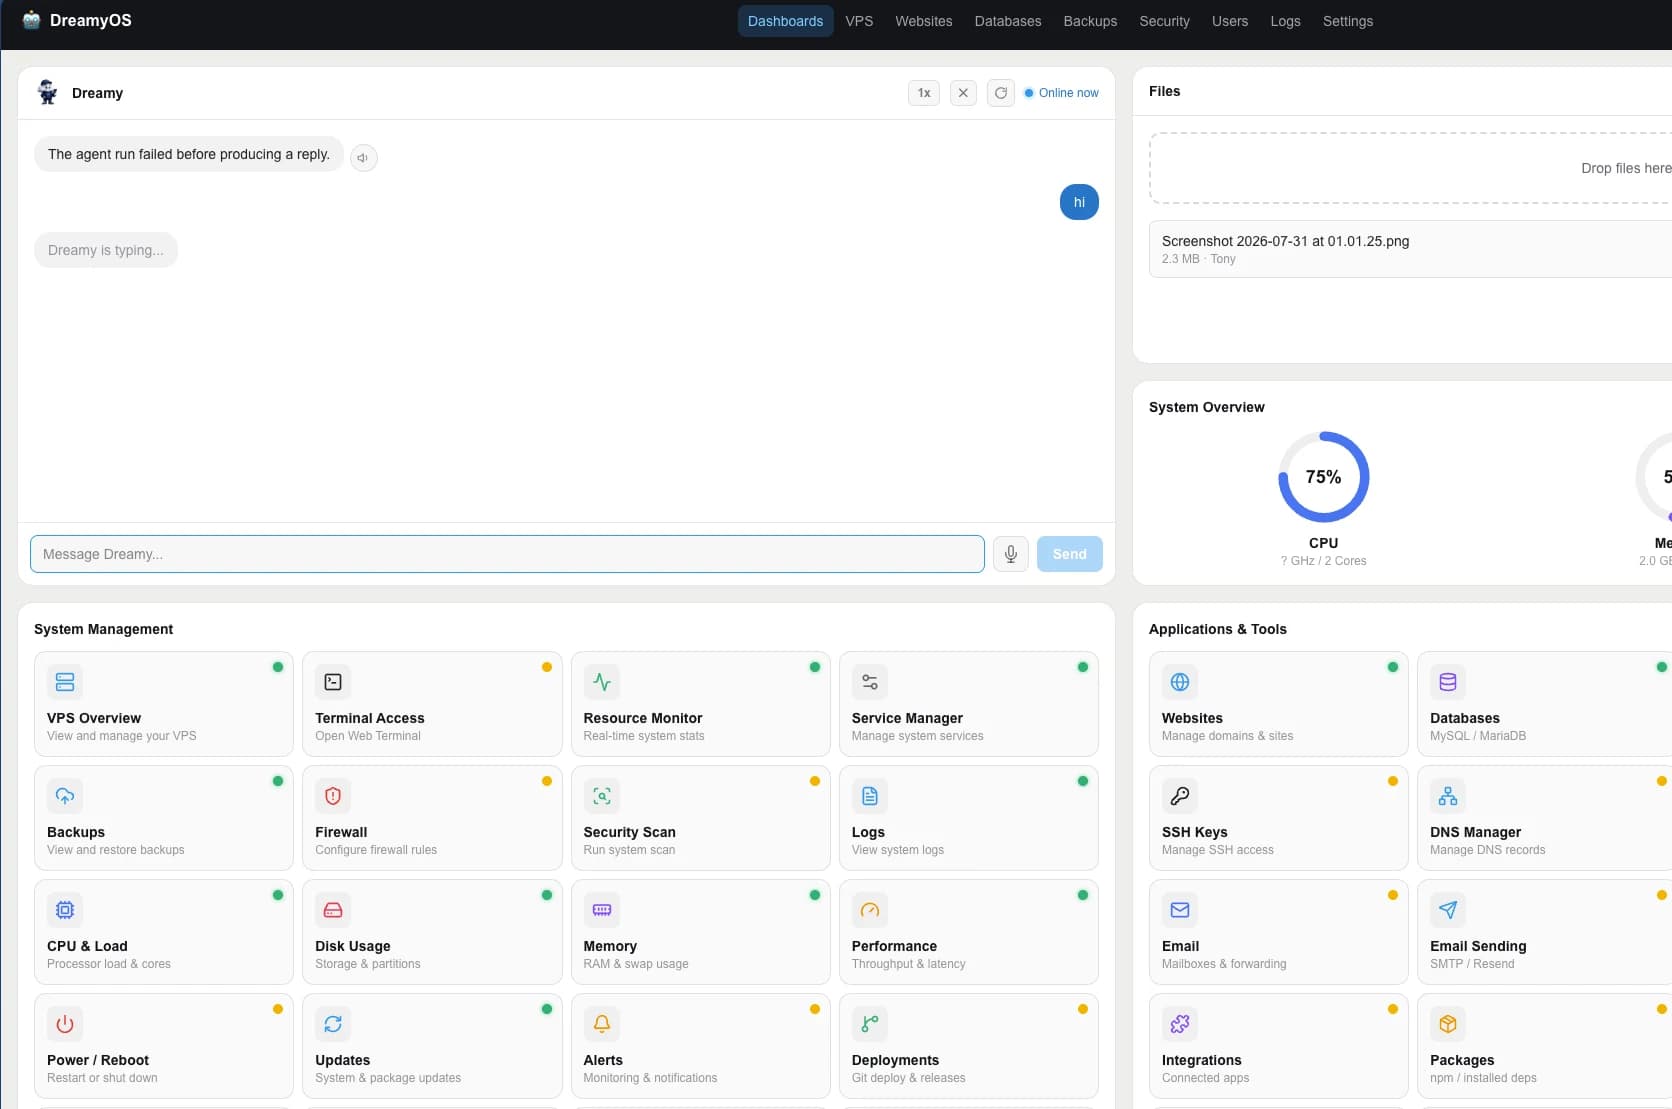Open the DNS Manager network icon
Screen dimensions: 1672x1109
coord(1448,796)
